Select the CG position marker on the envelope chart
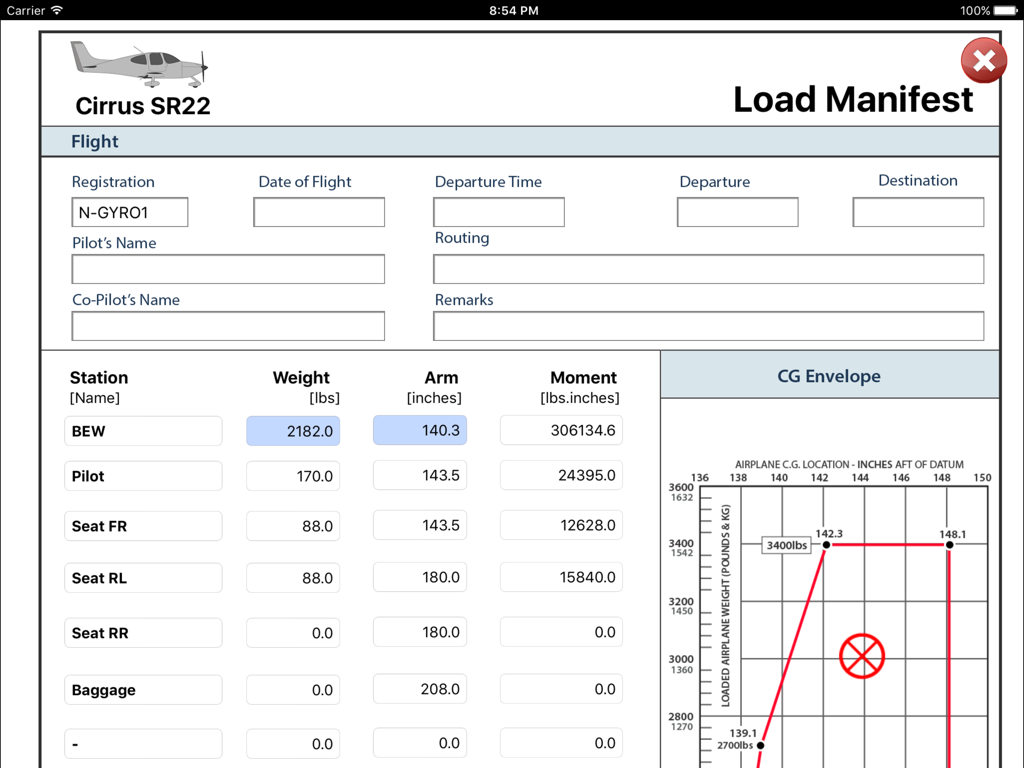Screen dimensions: 1024x768 [x=862, y=656]
